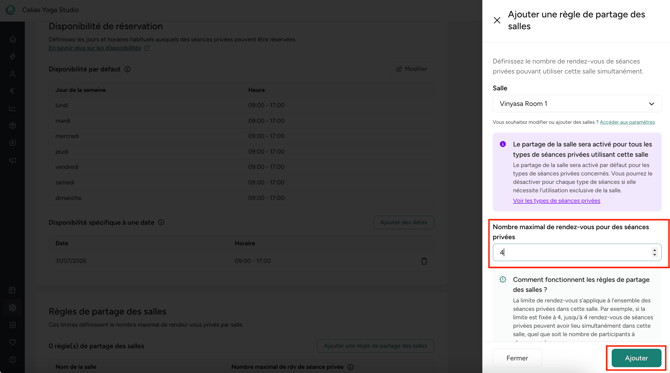Open the lightning bolt sidebar icon

pyautogui.click(x=12, y=56)
